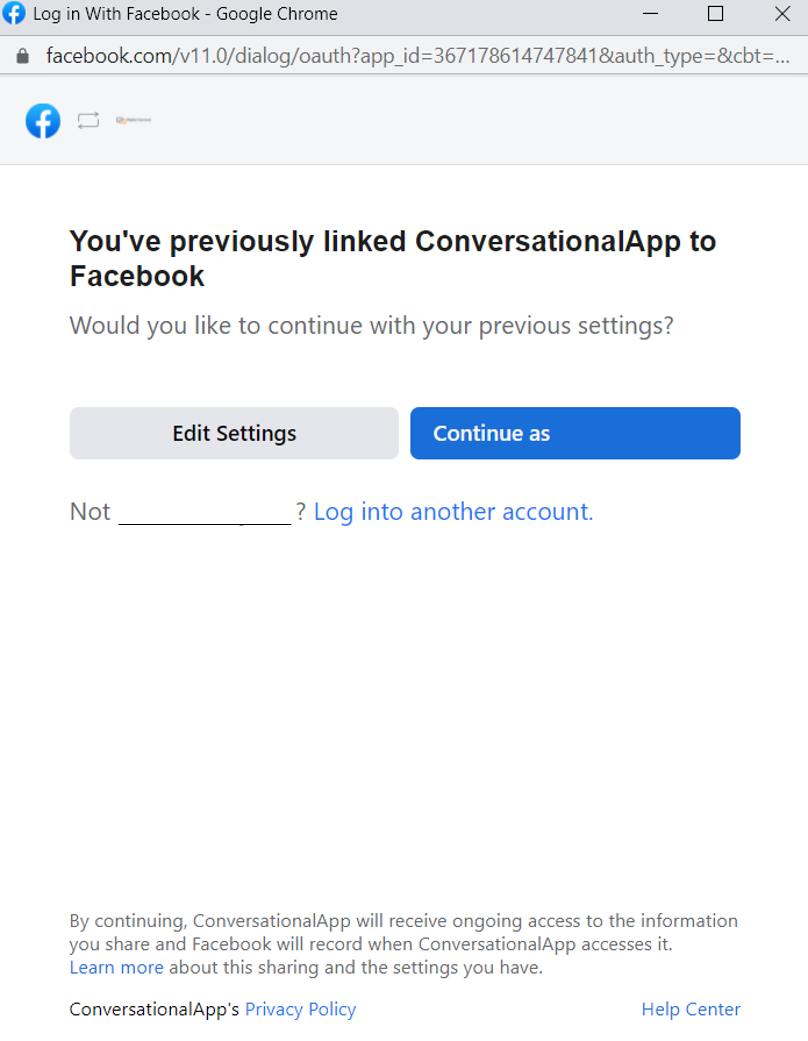Click the "Would you like to continue" question text

[x=371, y=325]
